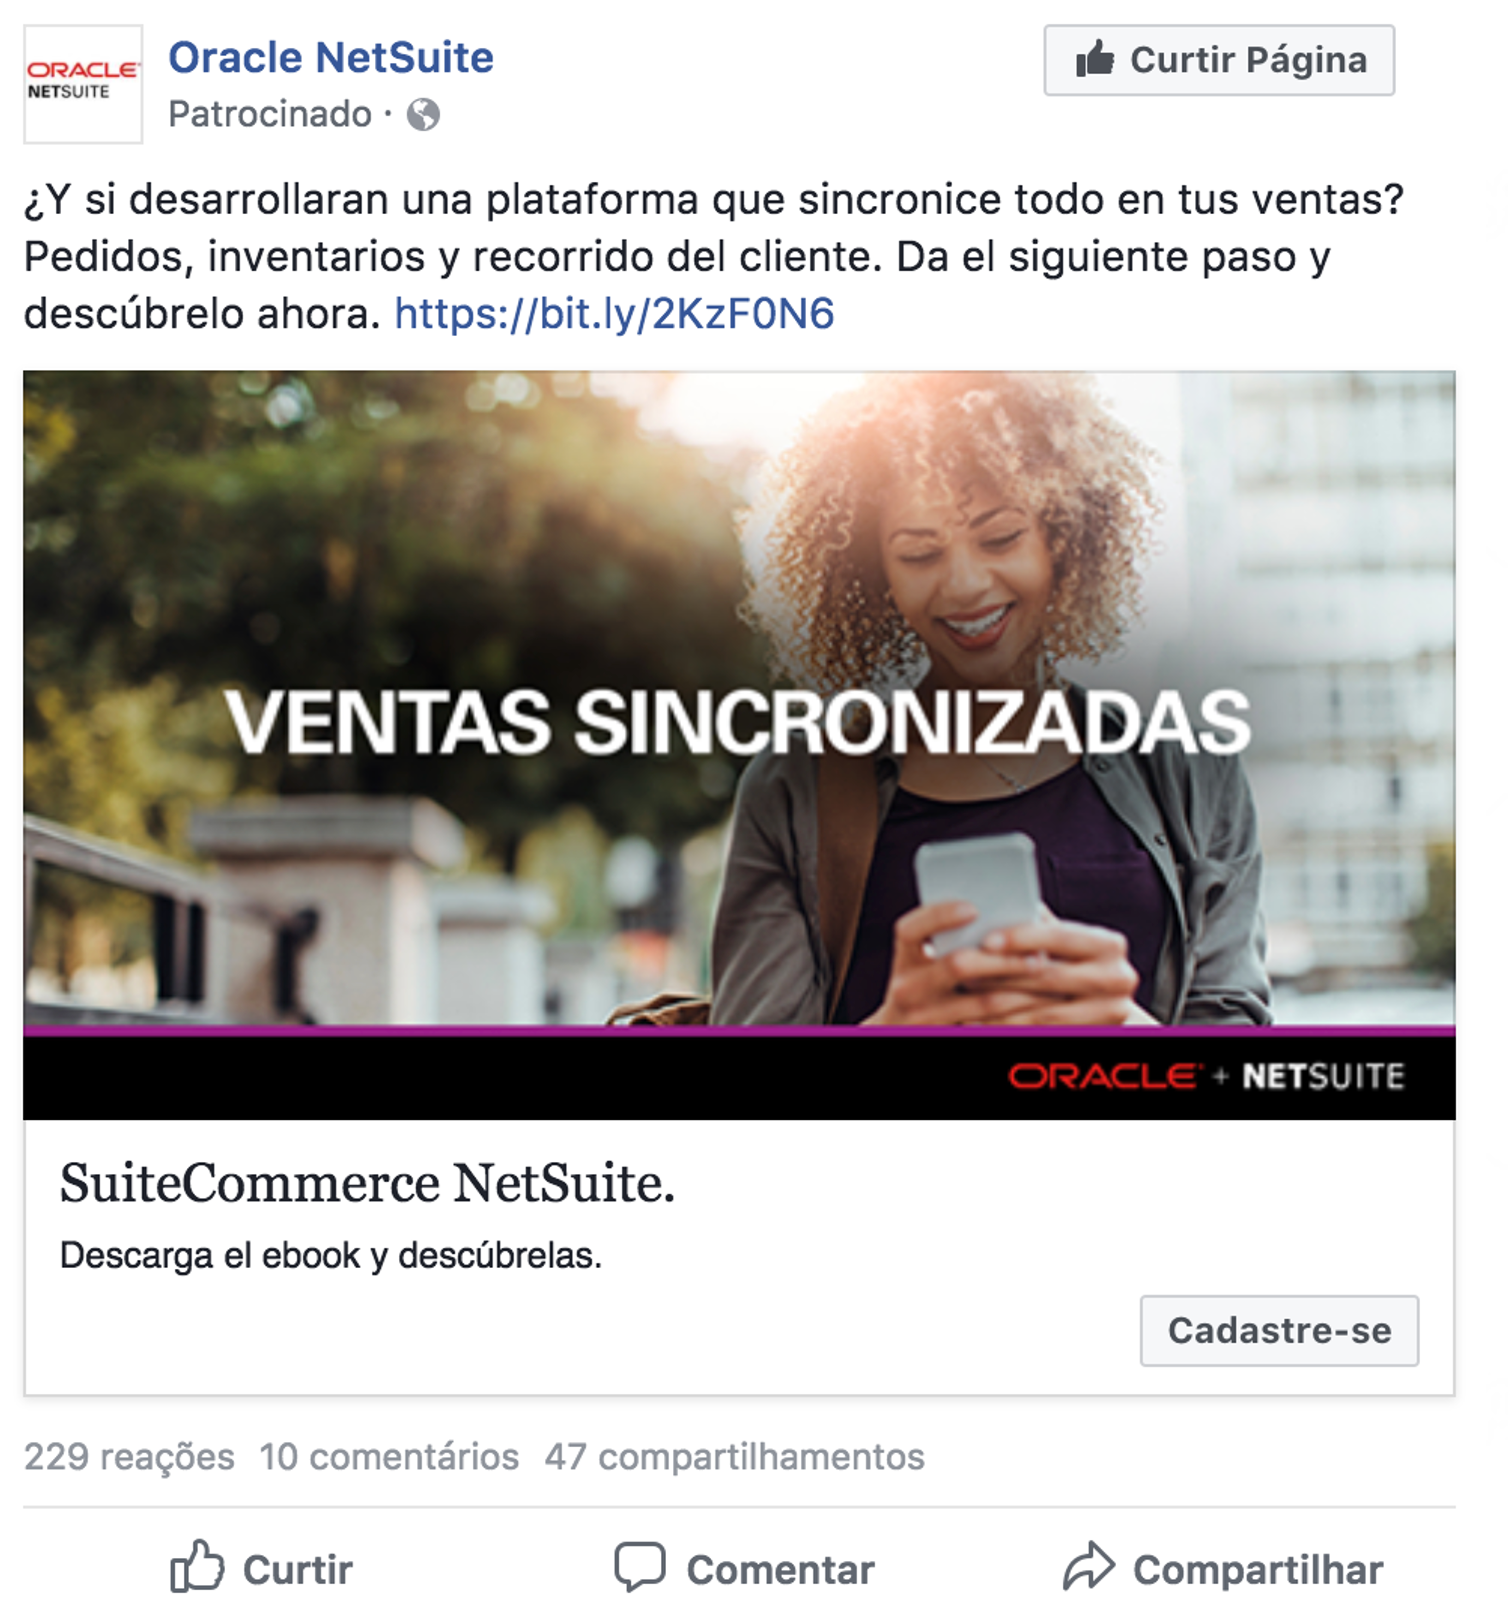The image size is (1508, 1618).
Task: Open the bit.ly/2KzF0N6 link
Action: click(x=614, y=314)
